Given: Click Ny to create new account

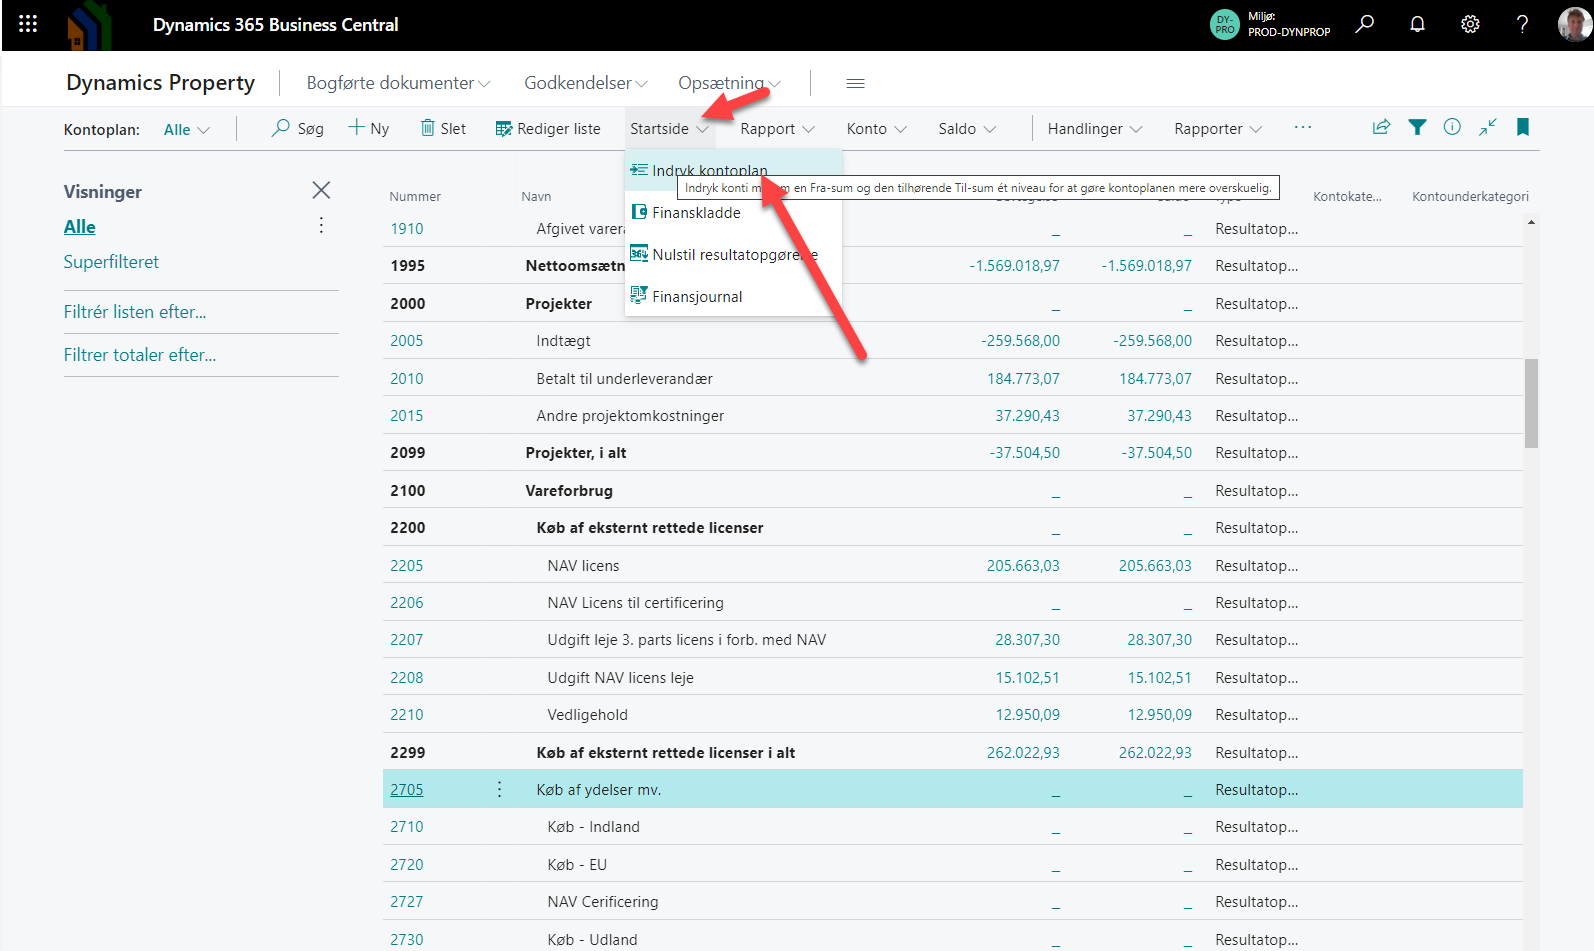Looking at the screenshot, I should click(369, 128).
